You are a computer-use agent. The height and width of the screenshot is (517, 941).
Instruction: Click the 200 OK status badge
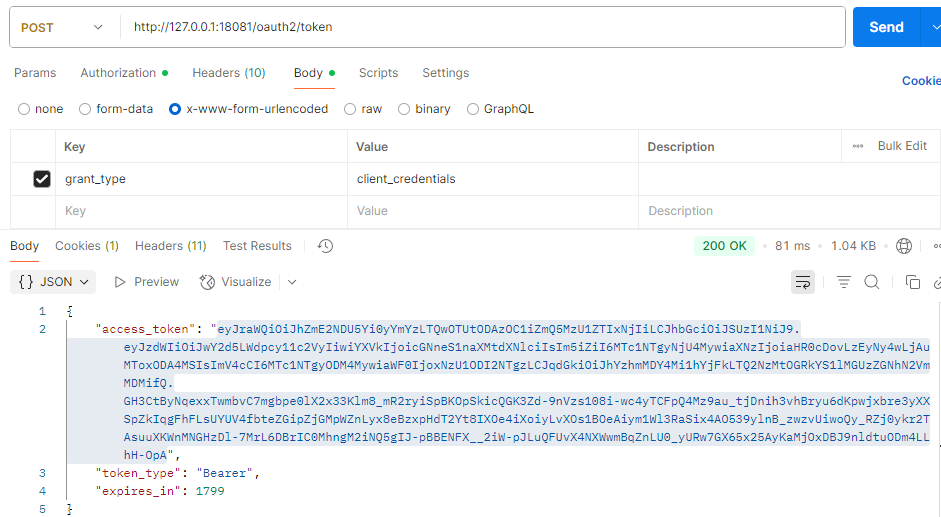pos(724,246)
